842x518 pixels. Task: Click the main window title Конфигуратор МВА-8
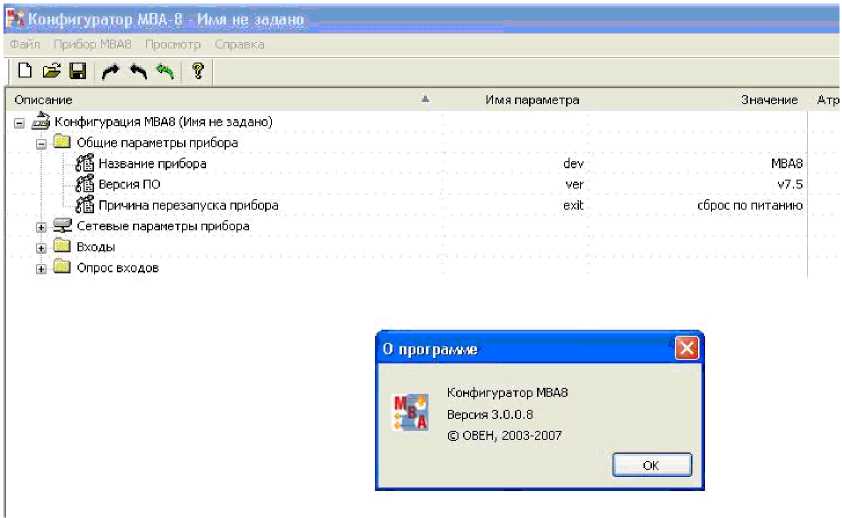click(166, 19)
